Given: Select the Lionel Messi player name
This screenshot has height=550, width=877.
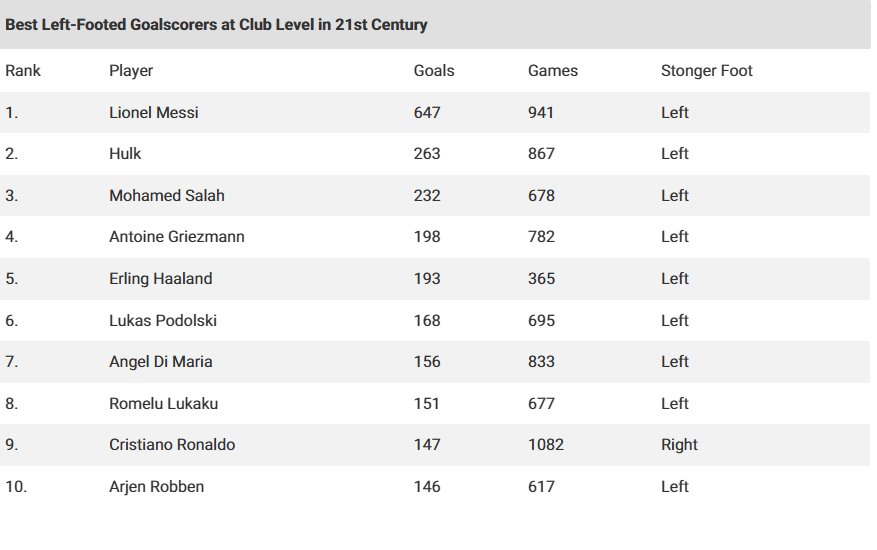Looking at the screenshot, I should coord(154,113).
